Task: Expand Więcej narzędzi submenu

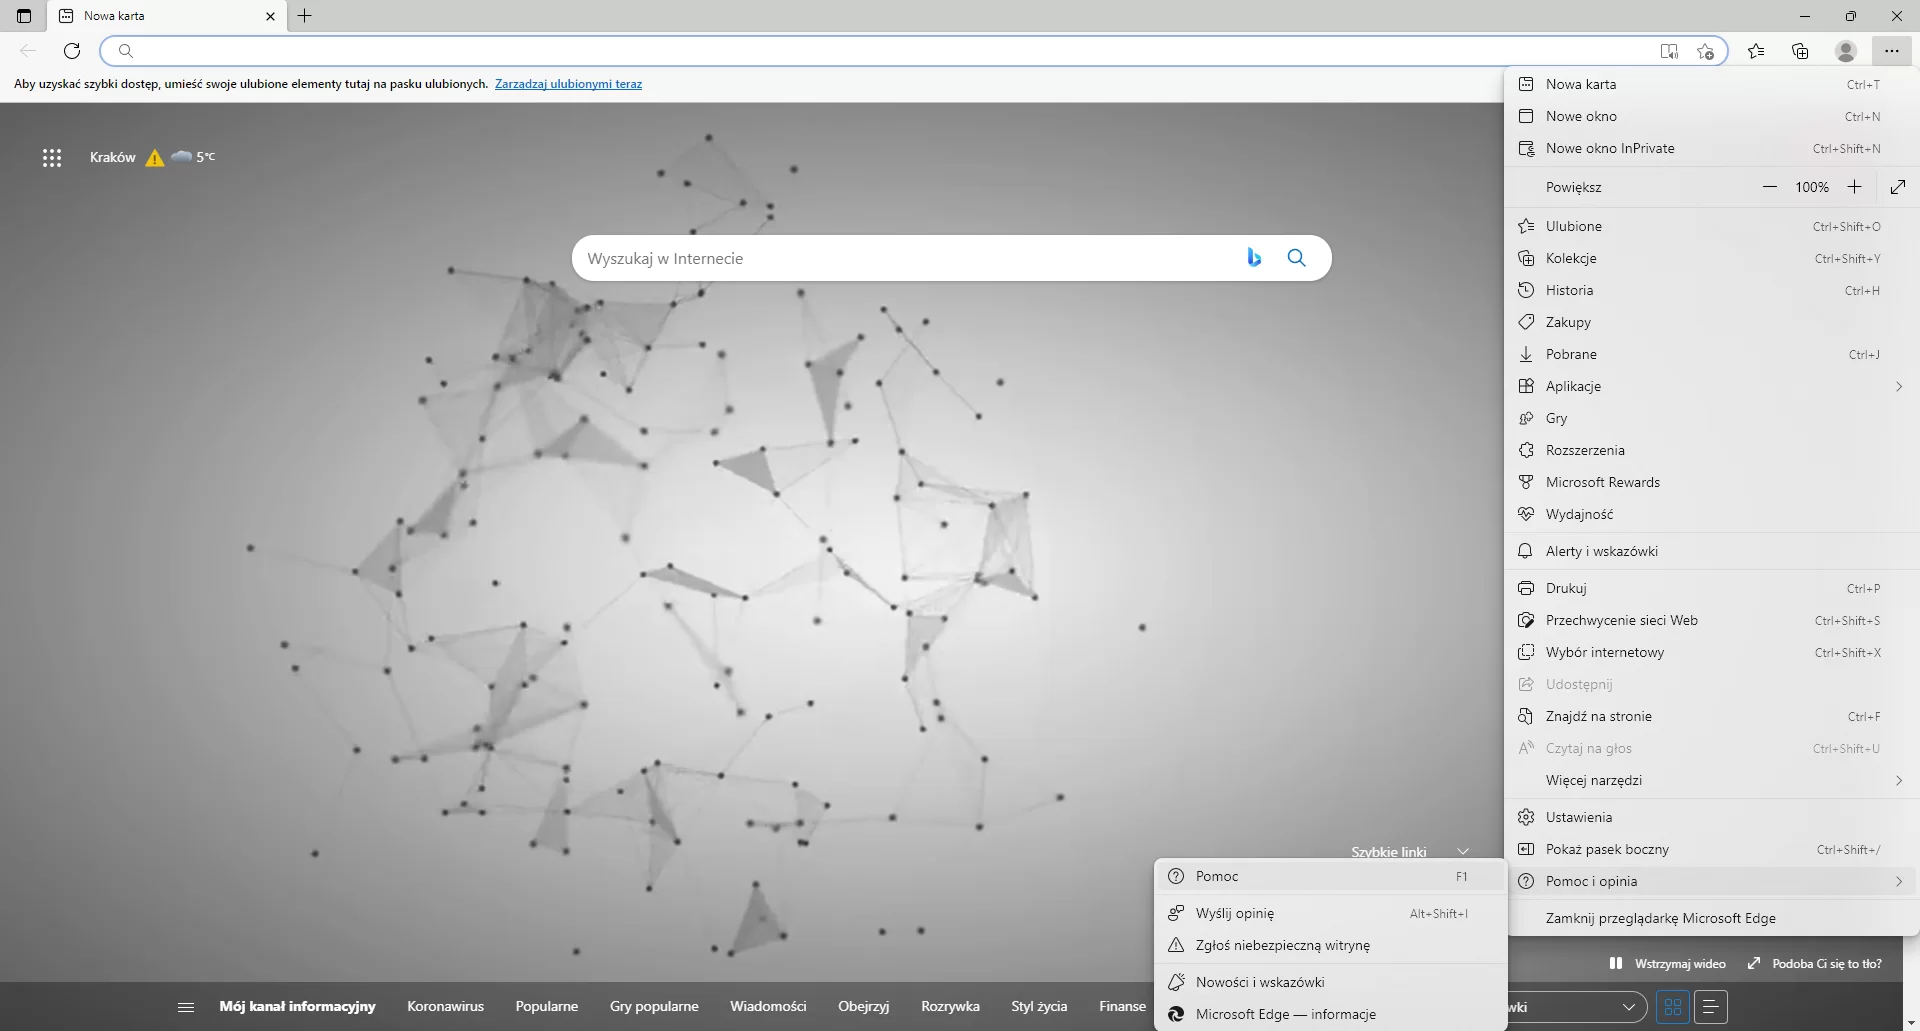Action: 1711,780
